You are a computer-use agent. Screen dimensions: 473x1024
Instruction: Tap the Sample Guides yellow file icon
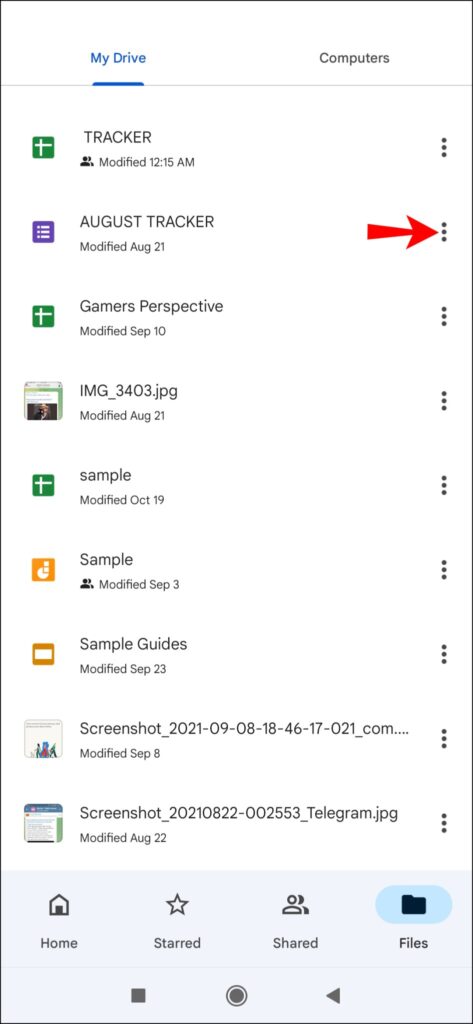click(43, 654)
